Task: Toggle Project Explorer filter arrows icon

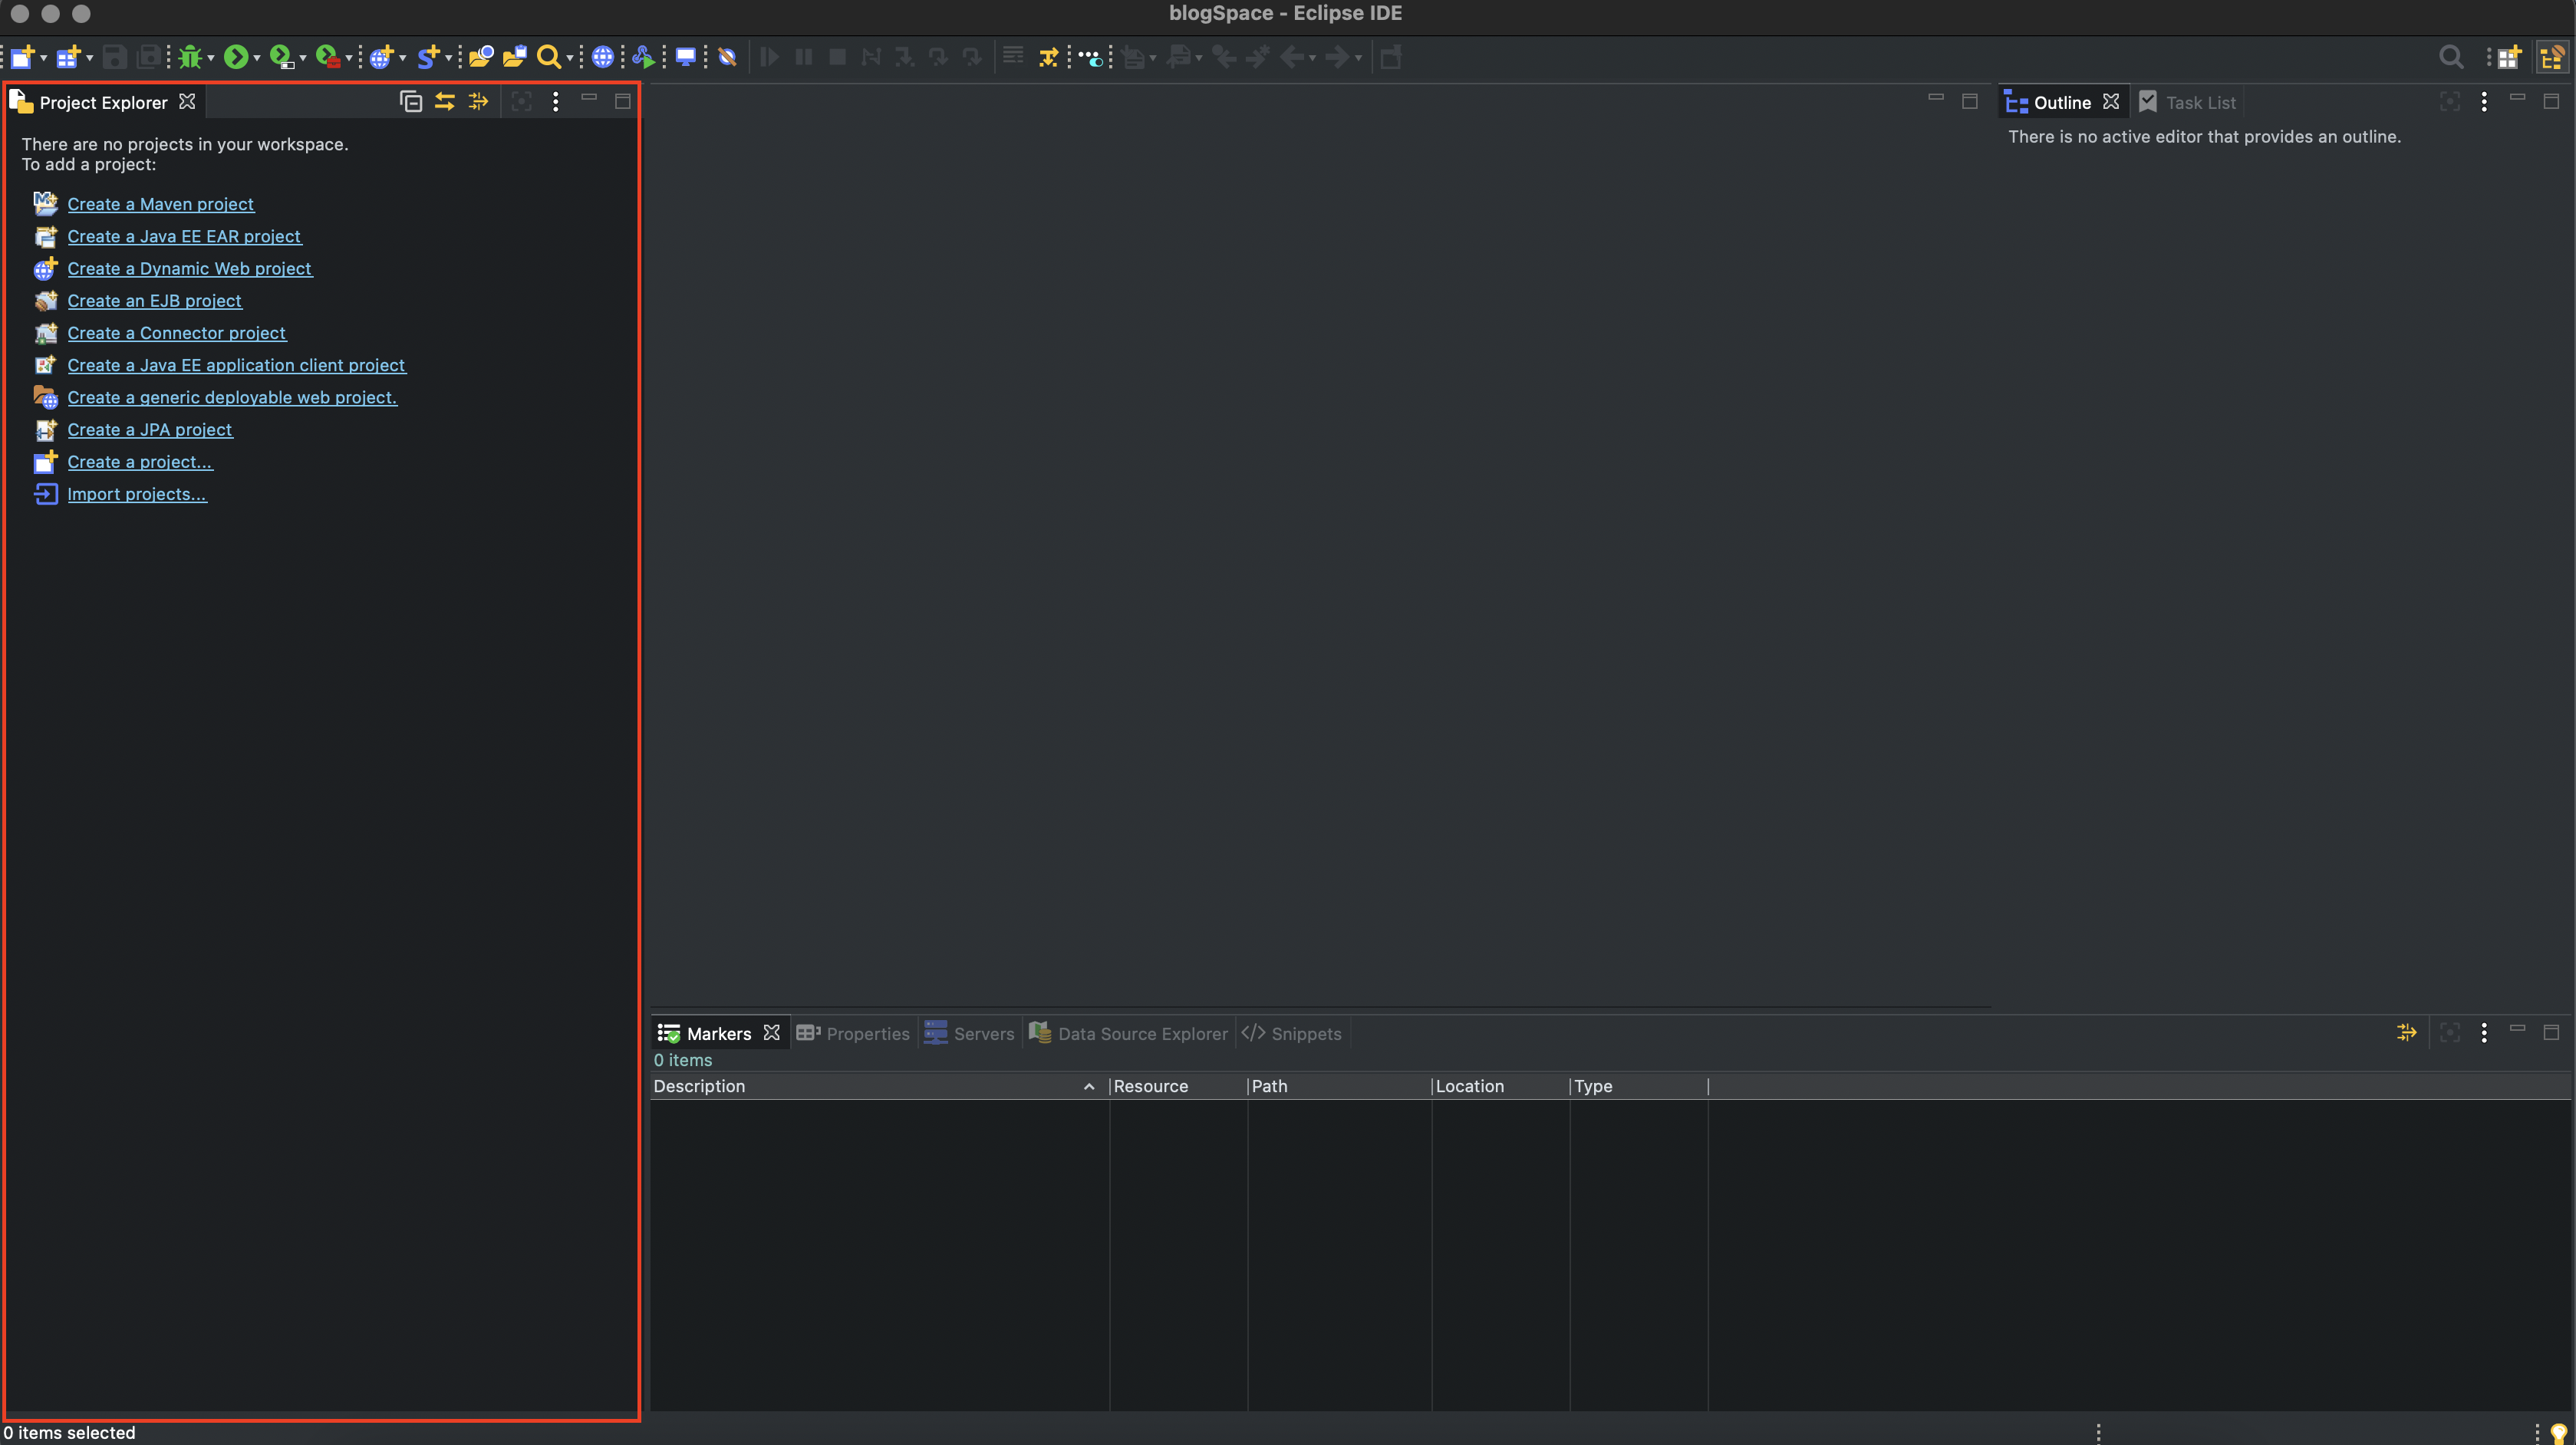Action: click(x=478, y=101)
